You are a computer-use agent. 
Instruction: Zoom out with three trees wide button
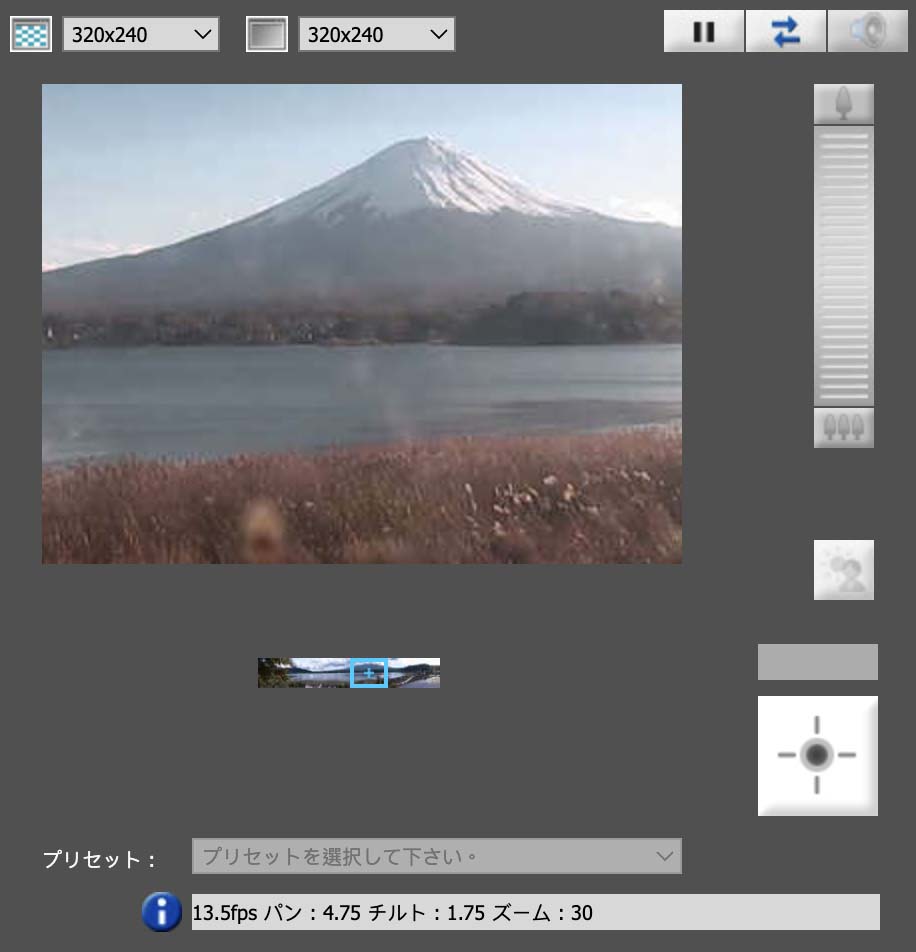[x=844, y=428]
